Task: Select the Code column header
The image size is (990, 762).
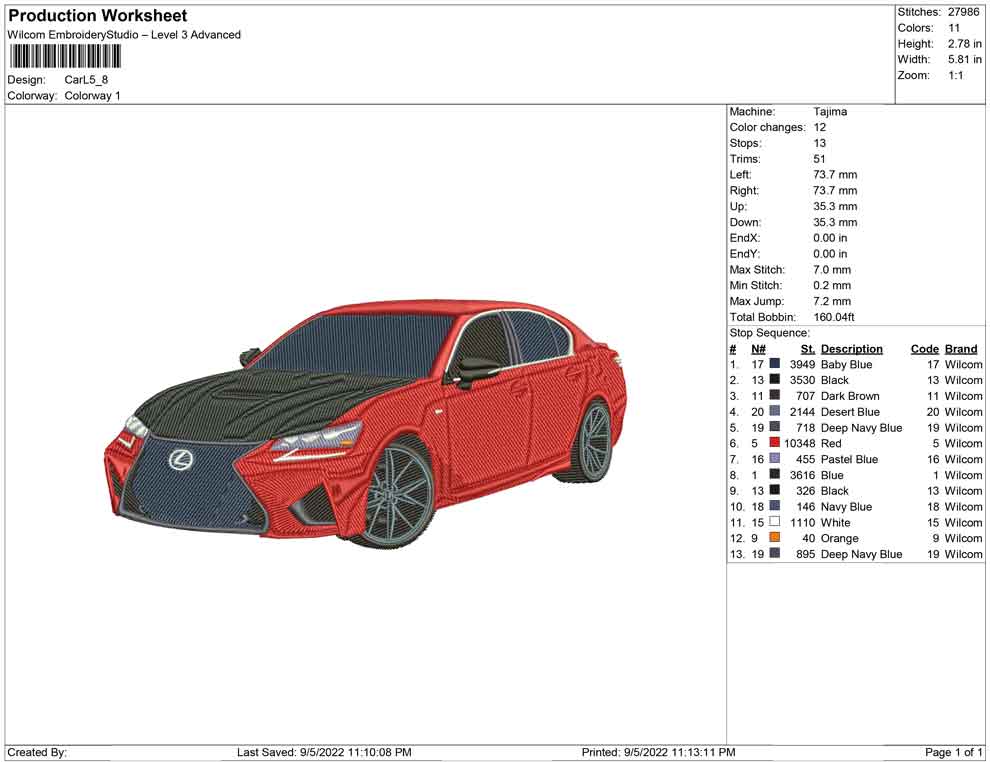Action: [924, 349]
